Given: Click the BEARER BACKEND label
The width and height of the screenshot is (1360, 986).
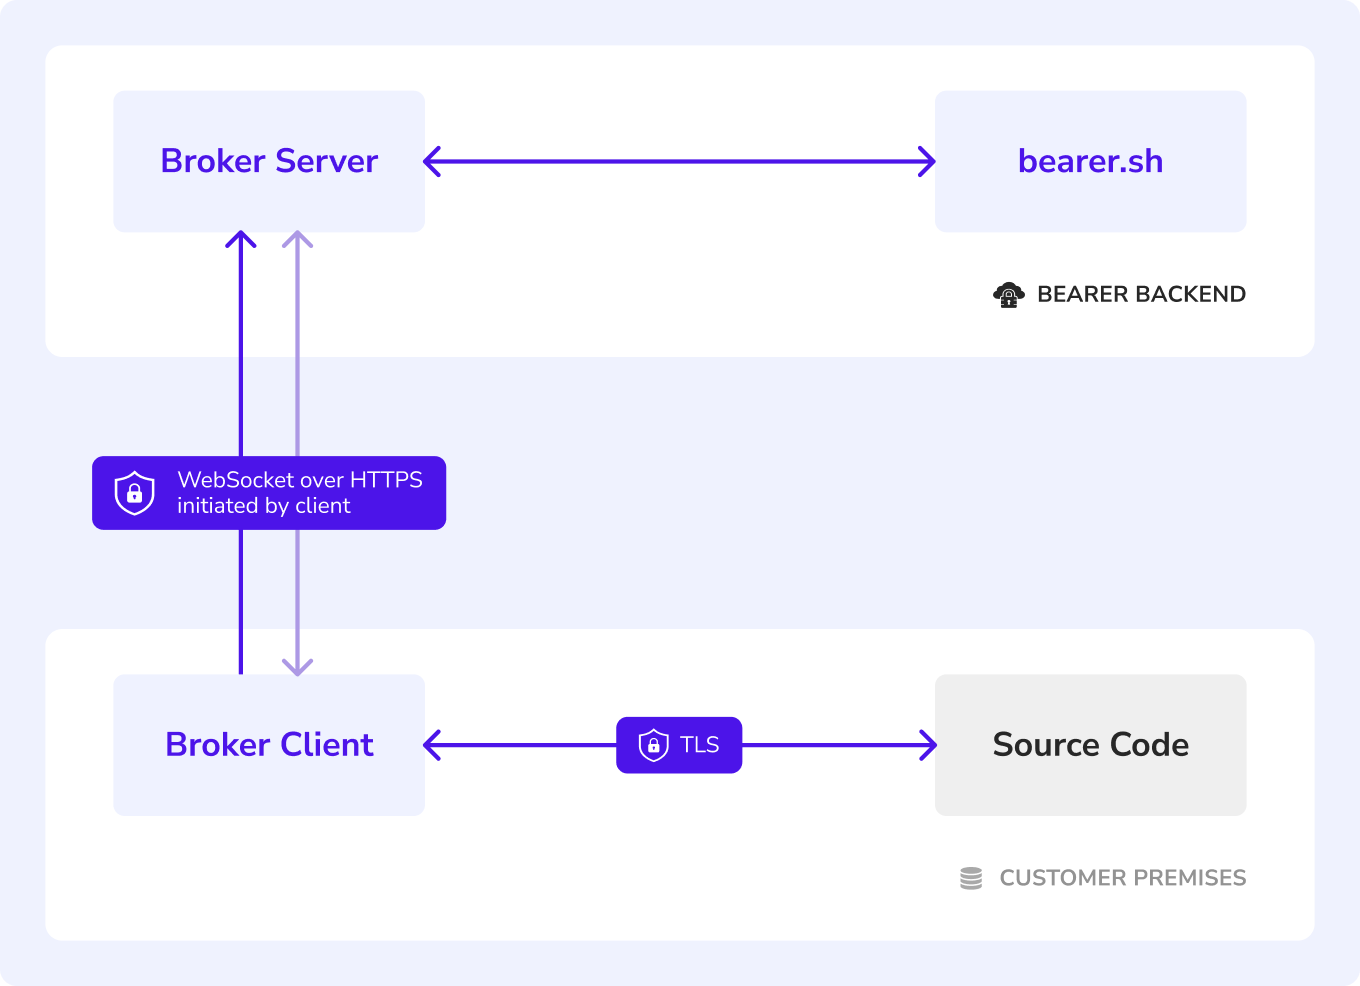Looking at the screenshot, I should 1141,294.
